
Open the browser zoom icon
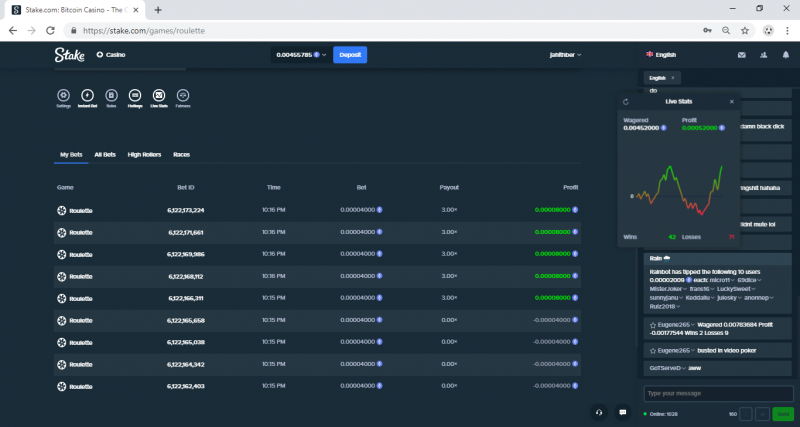tap(726, 31)
